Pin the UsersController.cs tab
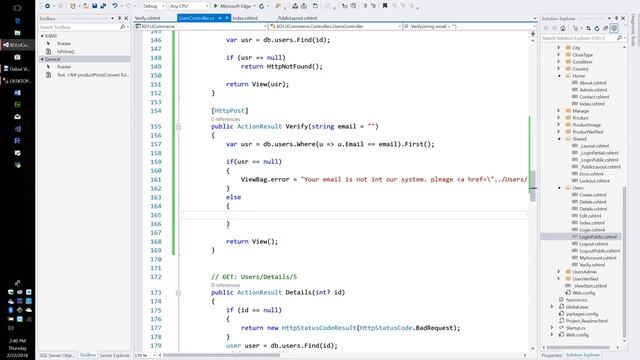 tap(220, 18)
